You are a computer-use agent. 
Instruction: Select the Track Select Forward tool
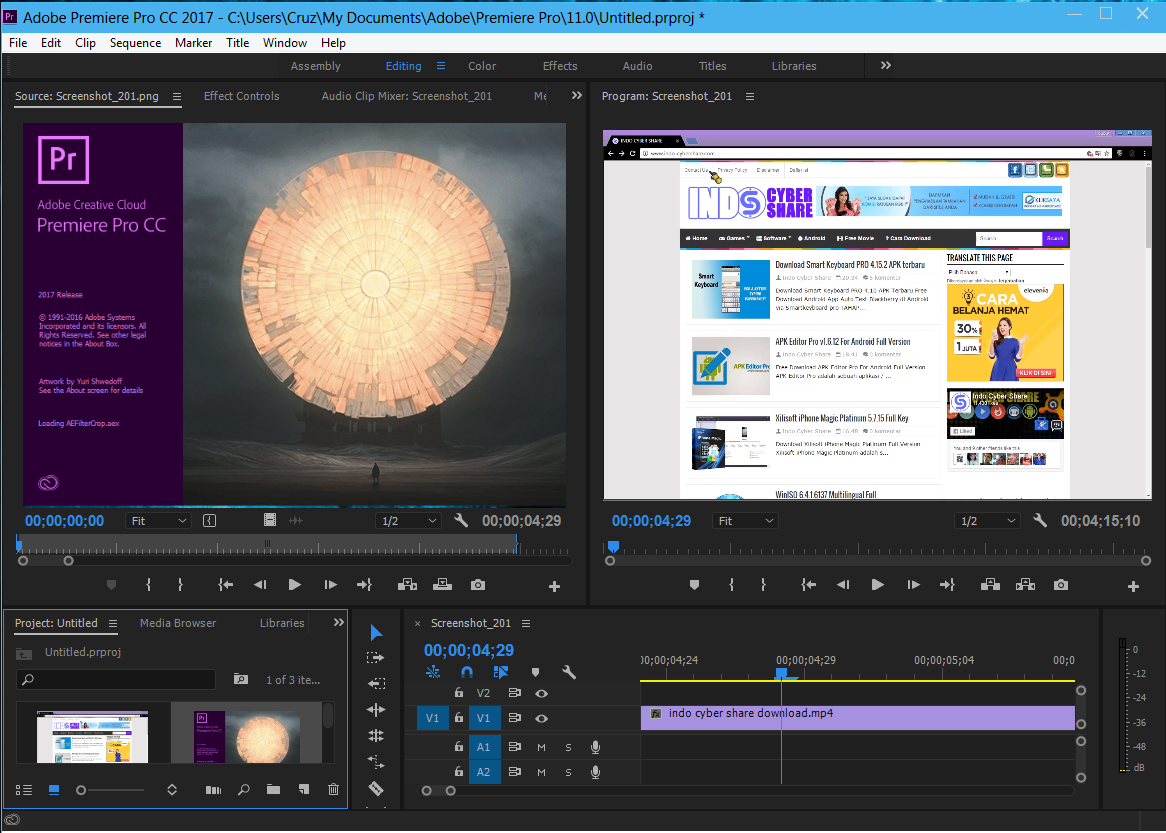click(x=376, y=658)
